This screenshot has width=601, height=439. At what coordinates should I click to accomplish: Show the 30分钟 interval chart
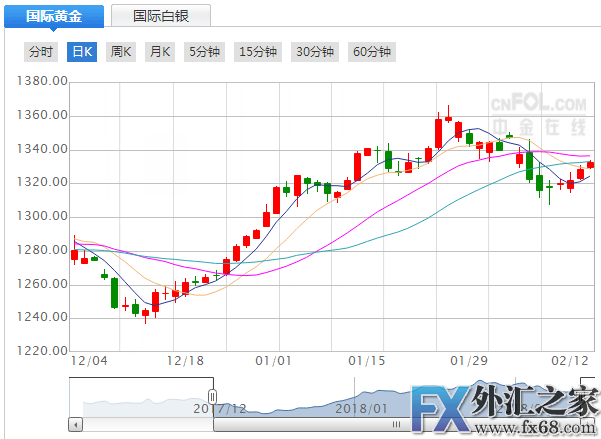click(x=315, y=52)
